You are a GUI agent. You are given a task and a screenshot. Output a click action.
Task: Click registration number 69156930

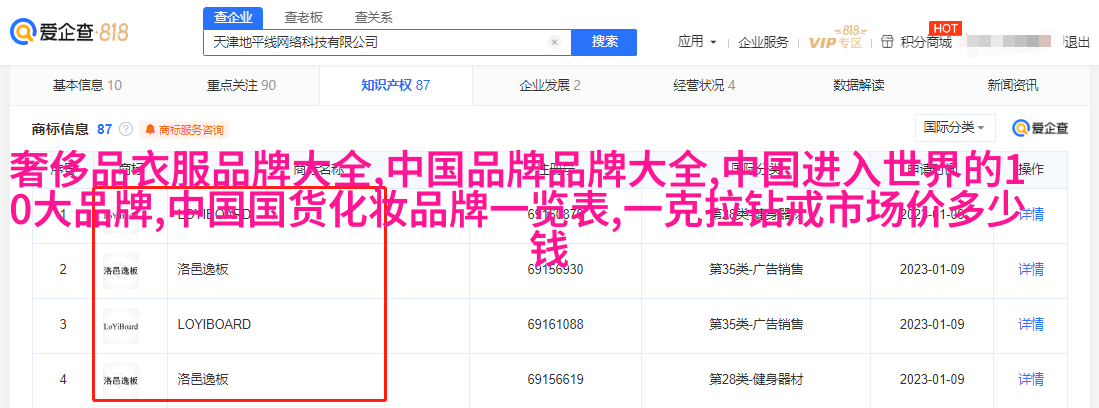556,269
